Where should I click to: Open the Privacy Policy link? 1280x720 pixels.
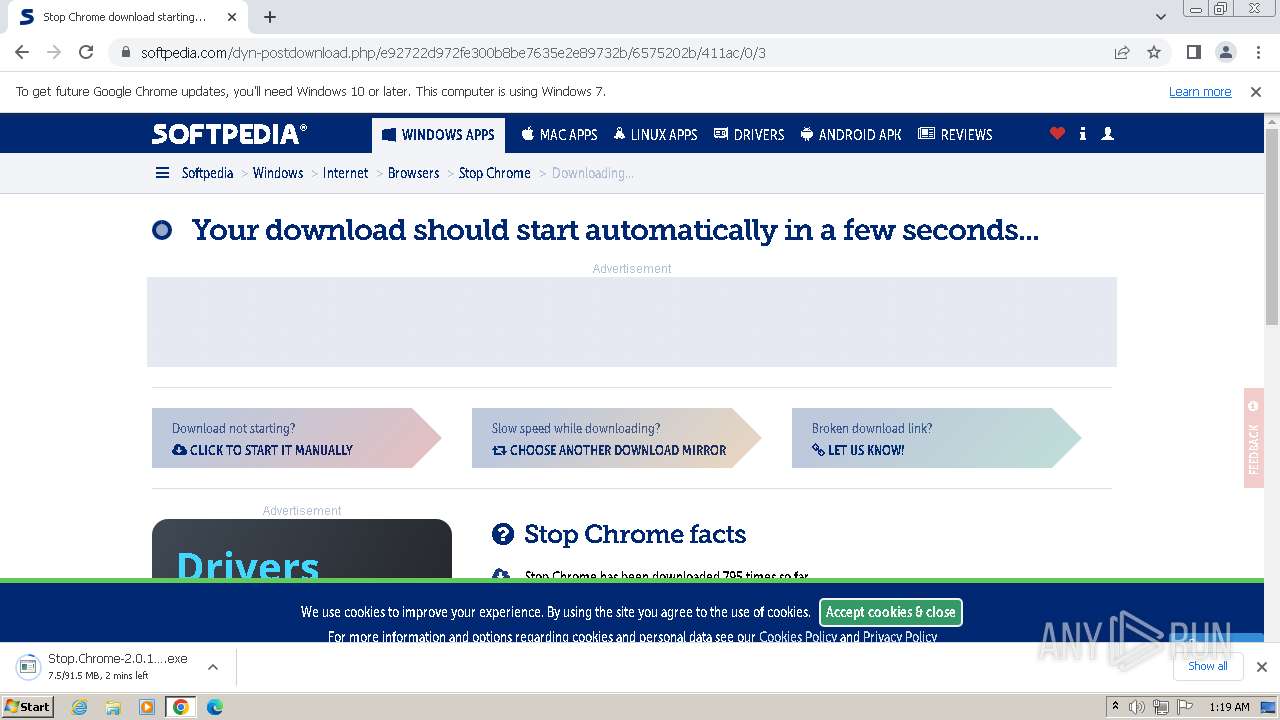click(x=900, y=636)
